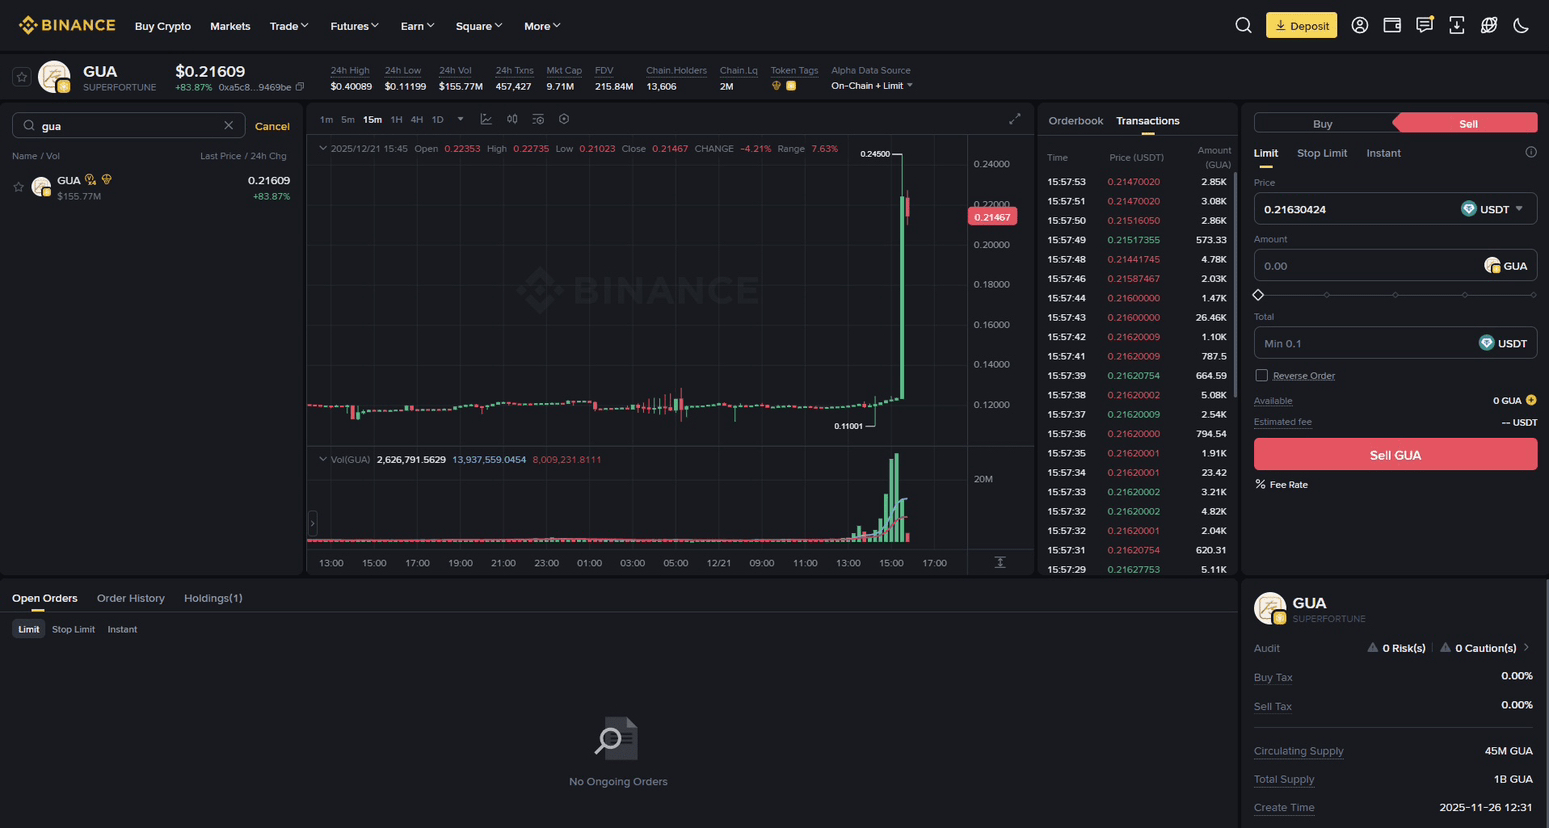The width and height of the screenshot is (1549, 828).
Task: Click the app download icon in the header
Action: coord(1457,25)
